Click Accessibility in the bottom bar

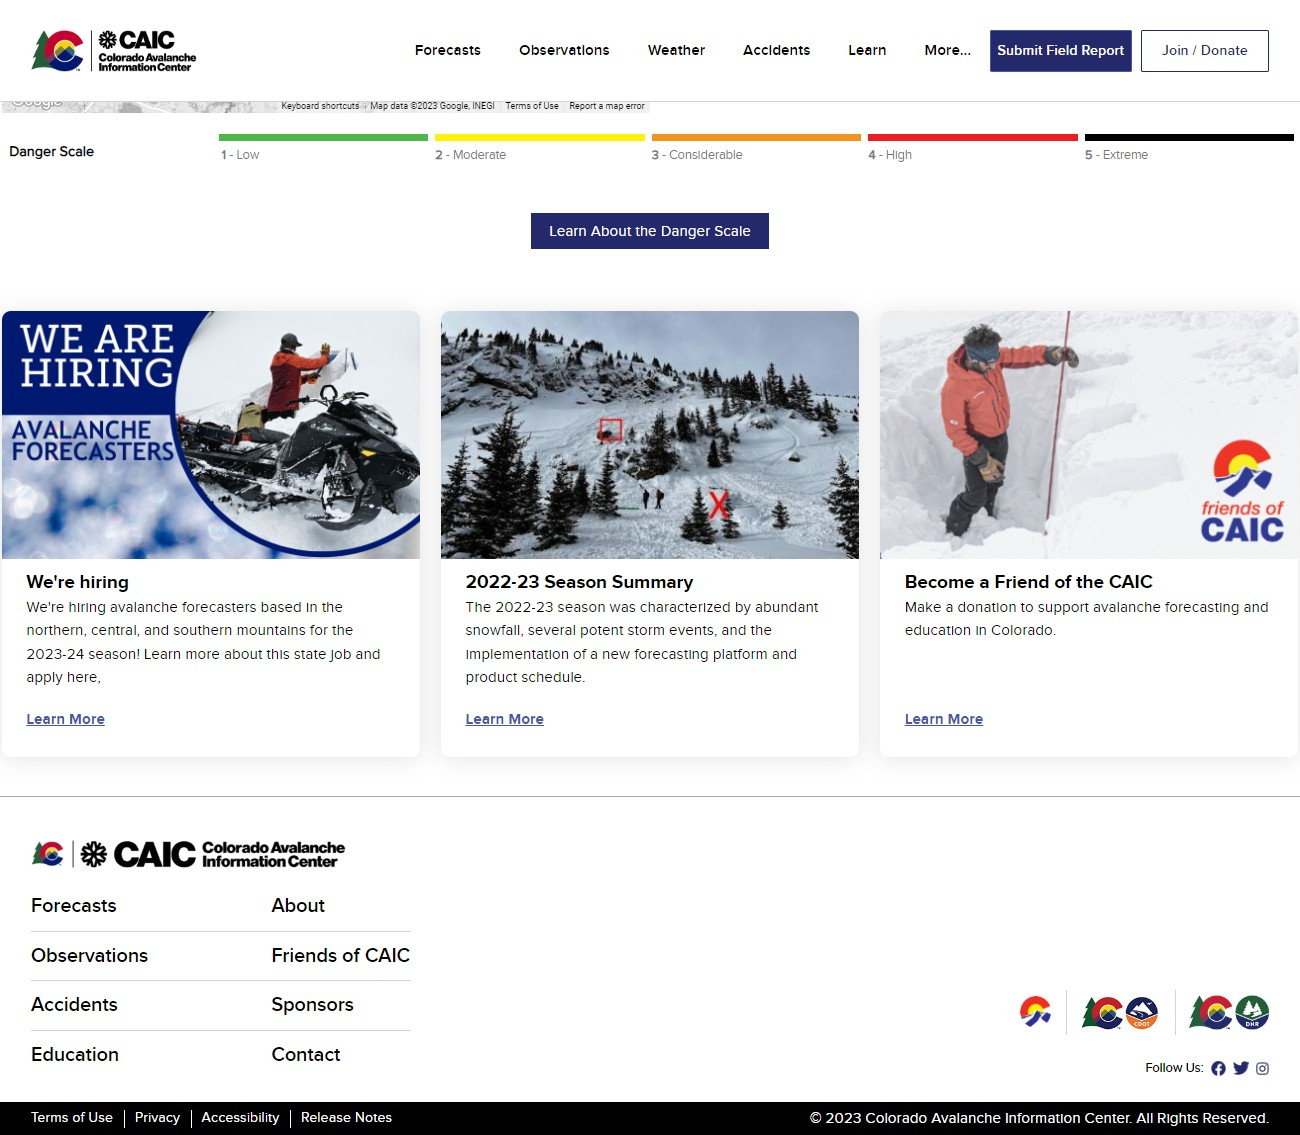pos(240,1118)
